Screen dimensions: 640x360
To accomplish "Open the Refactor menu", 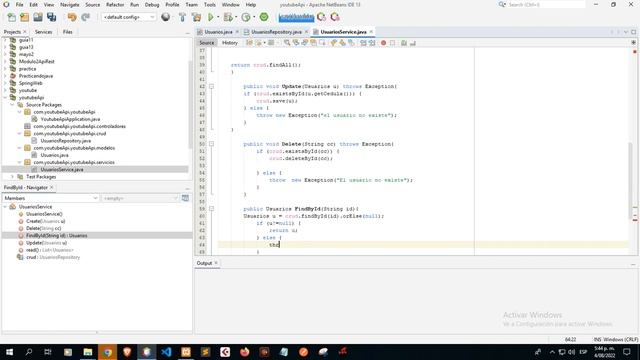I will tap(115, 4).
